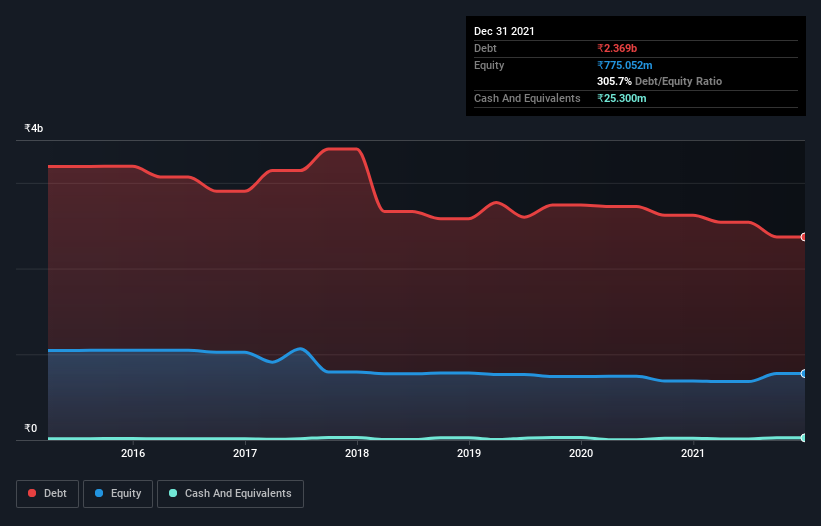Click the 2021 x-axis label
Viewport: 821px width, 526px height.
click(693, 453)
